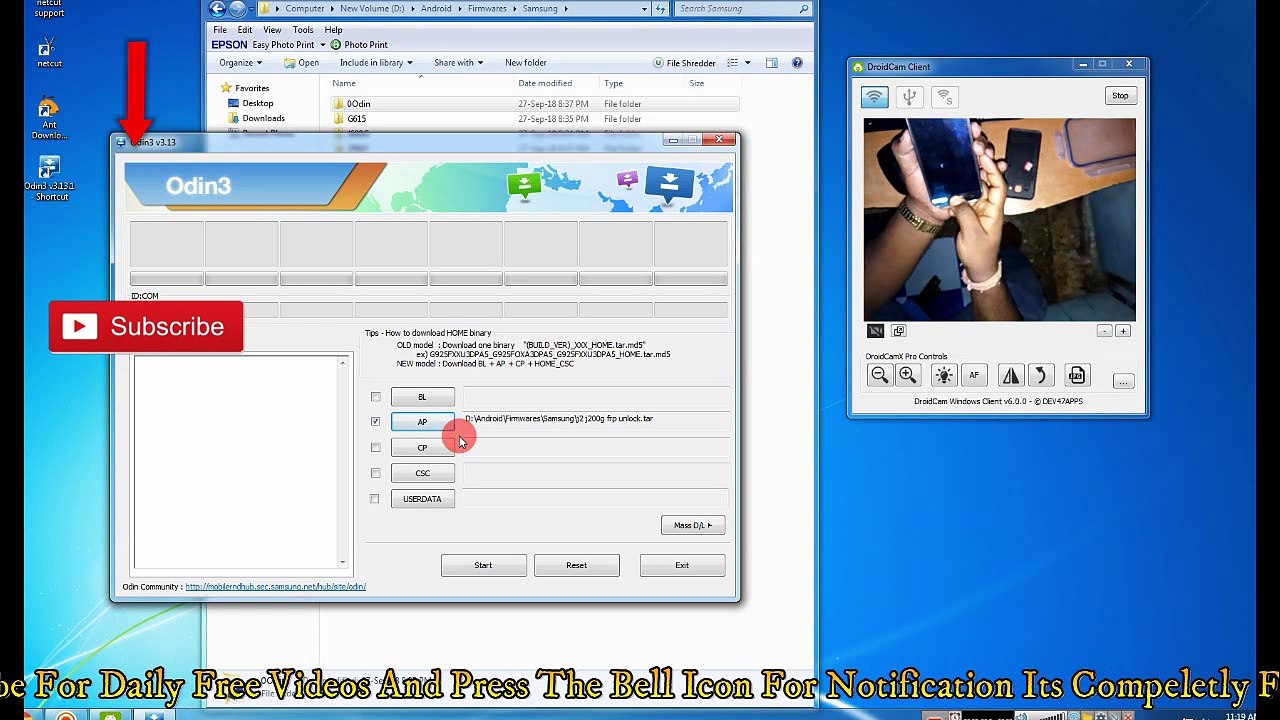The image size is (1280, 720).
Task: Select Desktop in Favorites sidebar
Action: coord(257,103)
